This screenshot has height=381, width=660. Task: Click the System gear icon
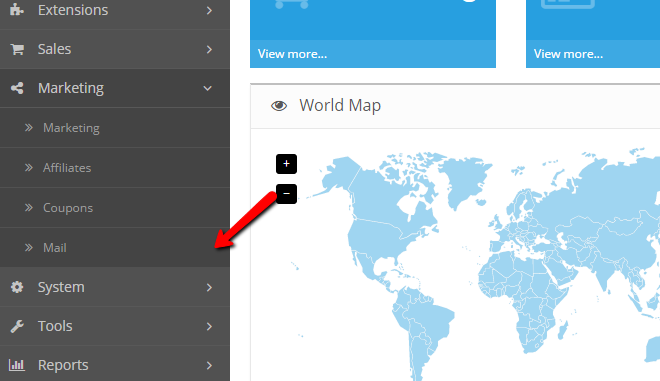pos(17,287)
